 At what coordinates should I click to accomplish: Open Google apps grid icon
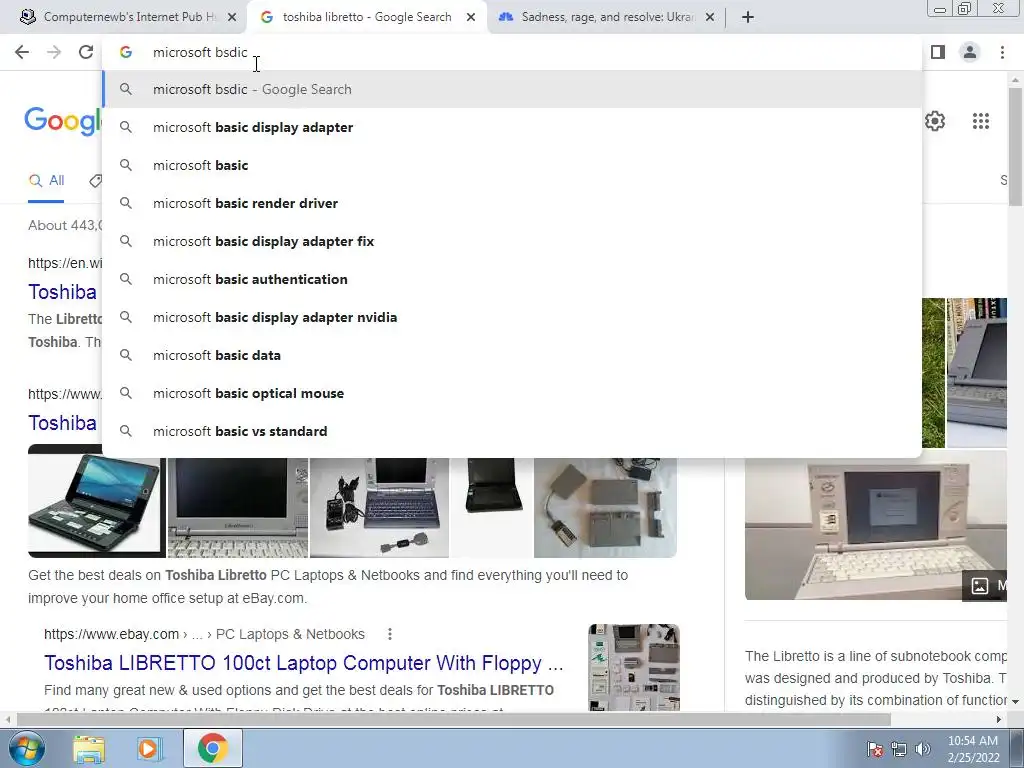coord(980,121)
